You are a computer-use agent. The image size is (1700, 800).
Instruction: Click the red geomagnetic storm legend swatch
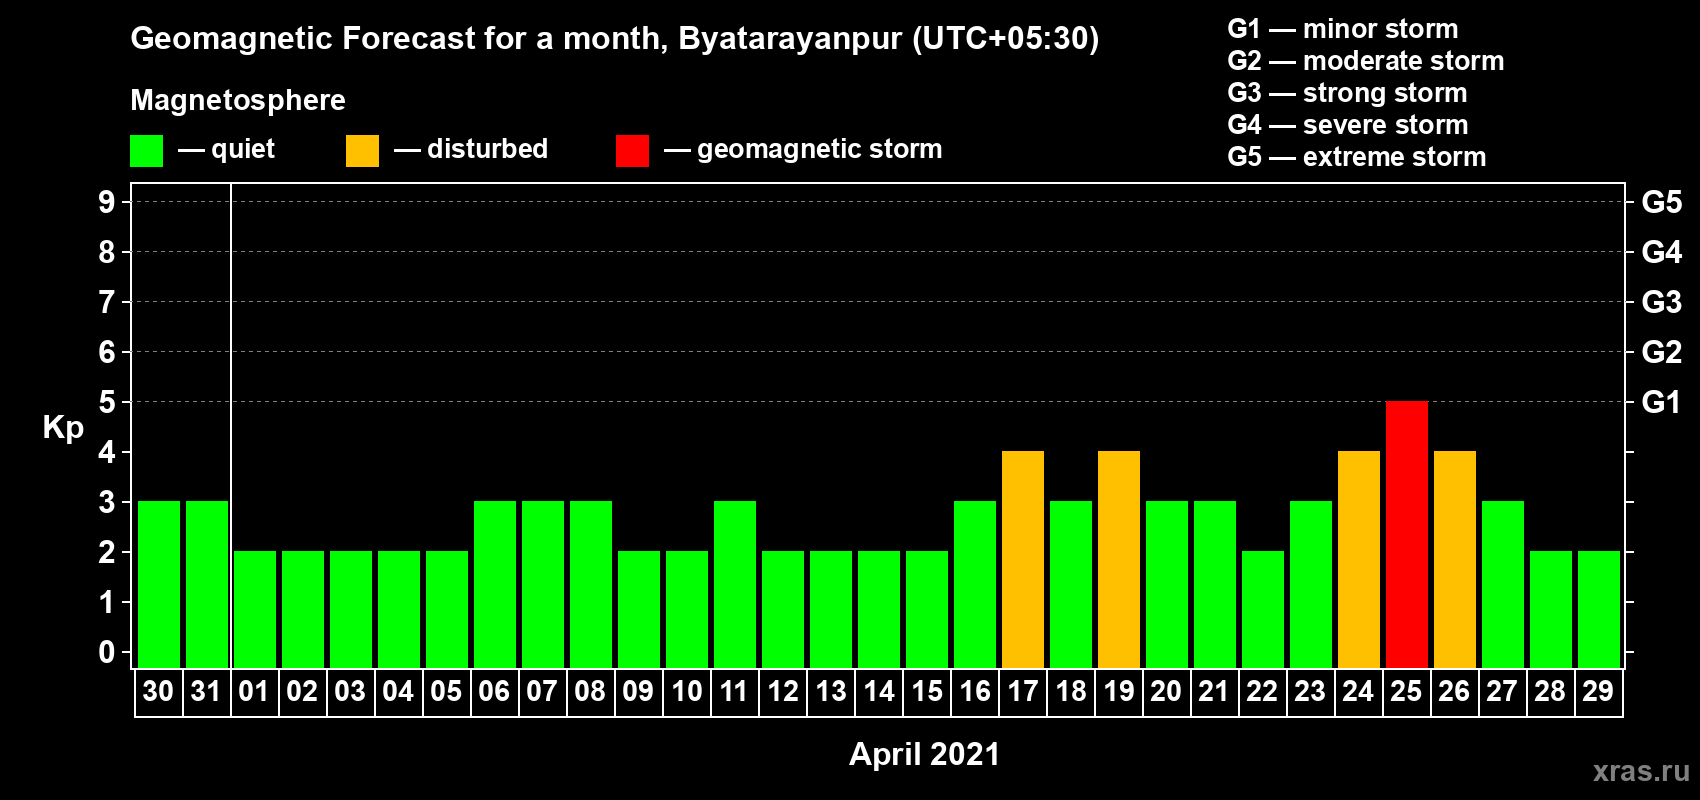coord(632,151)
